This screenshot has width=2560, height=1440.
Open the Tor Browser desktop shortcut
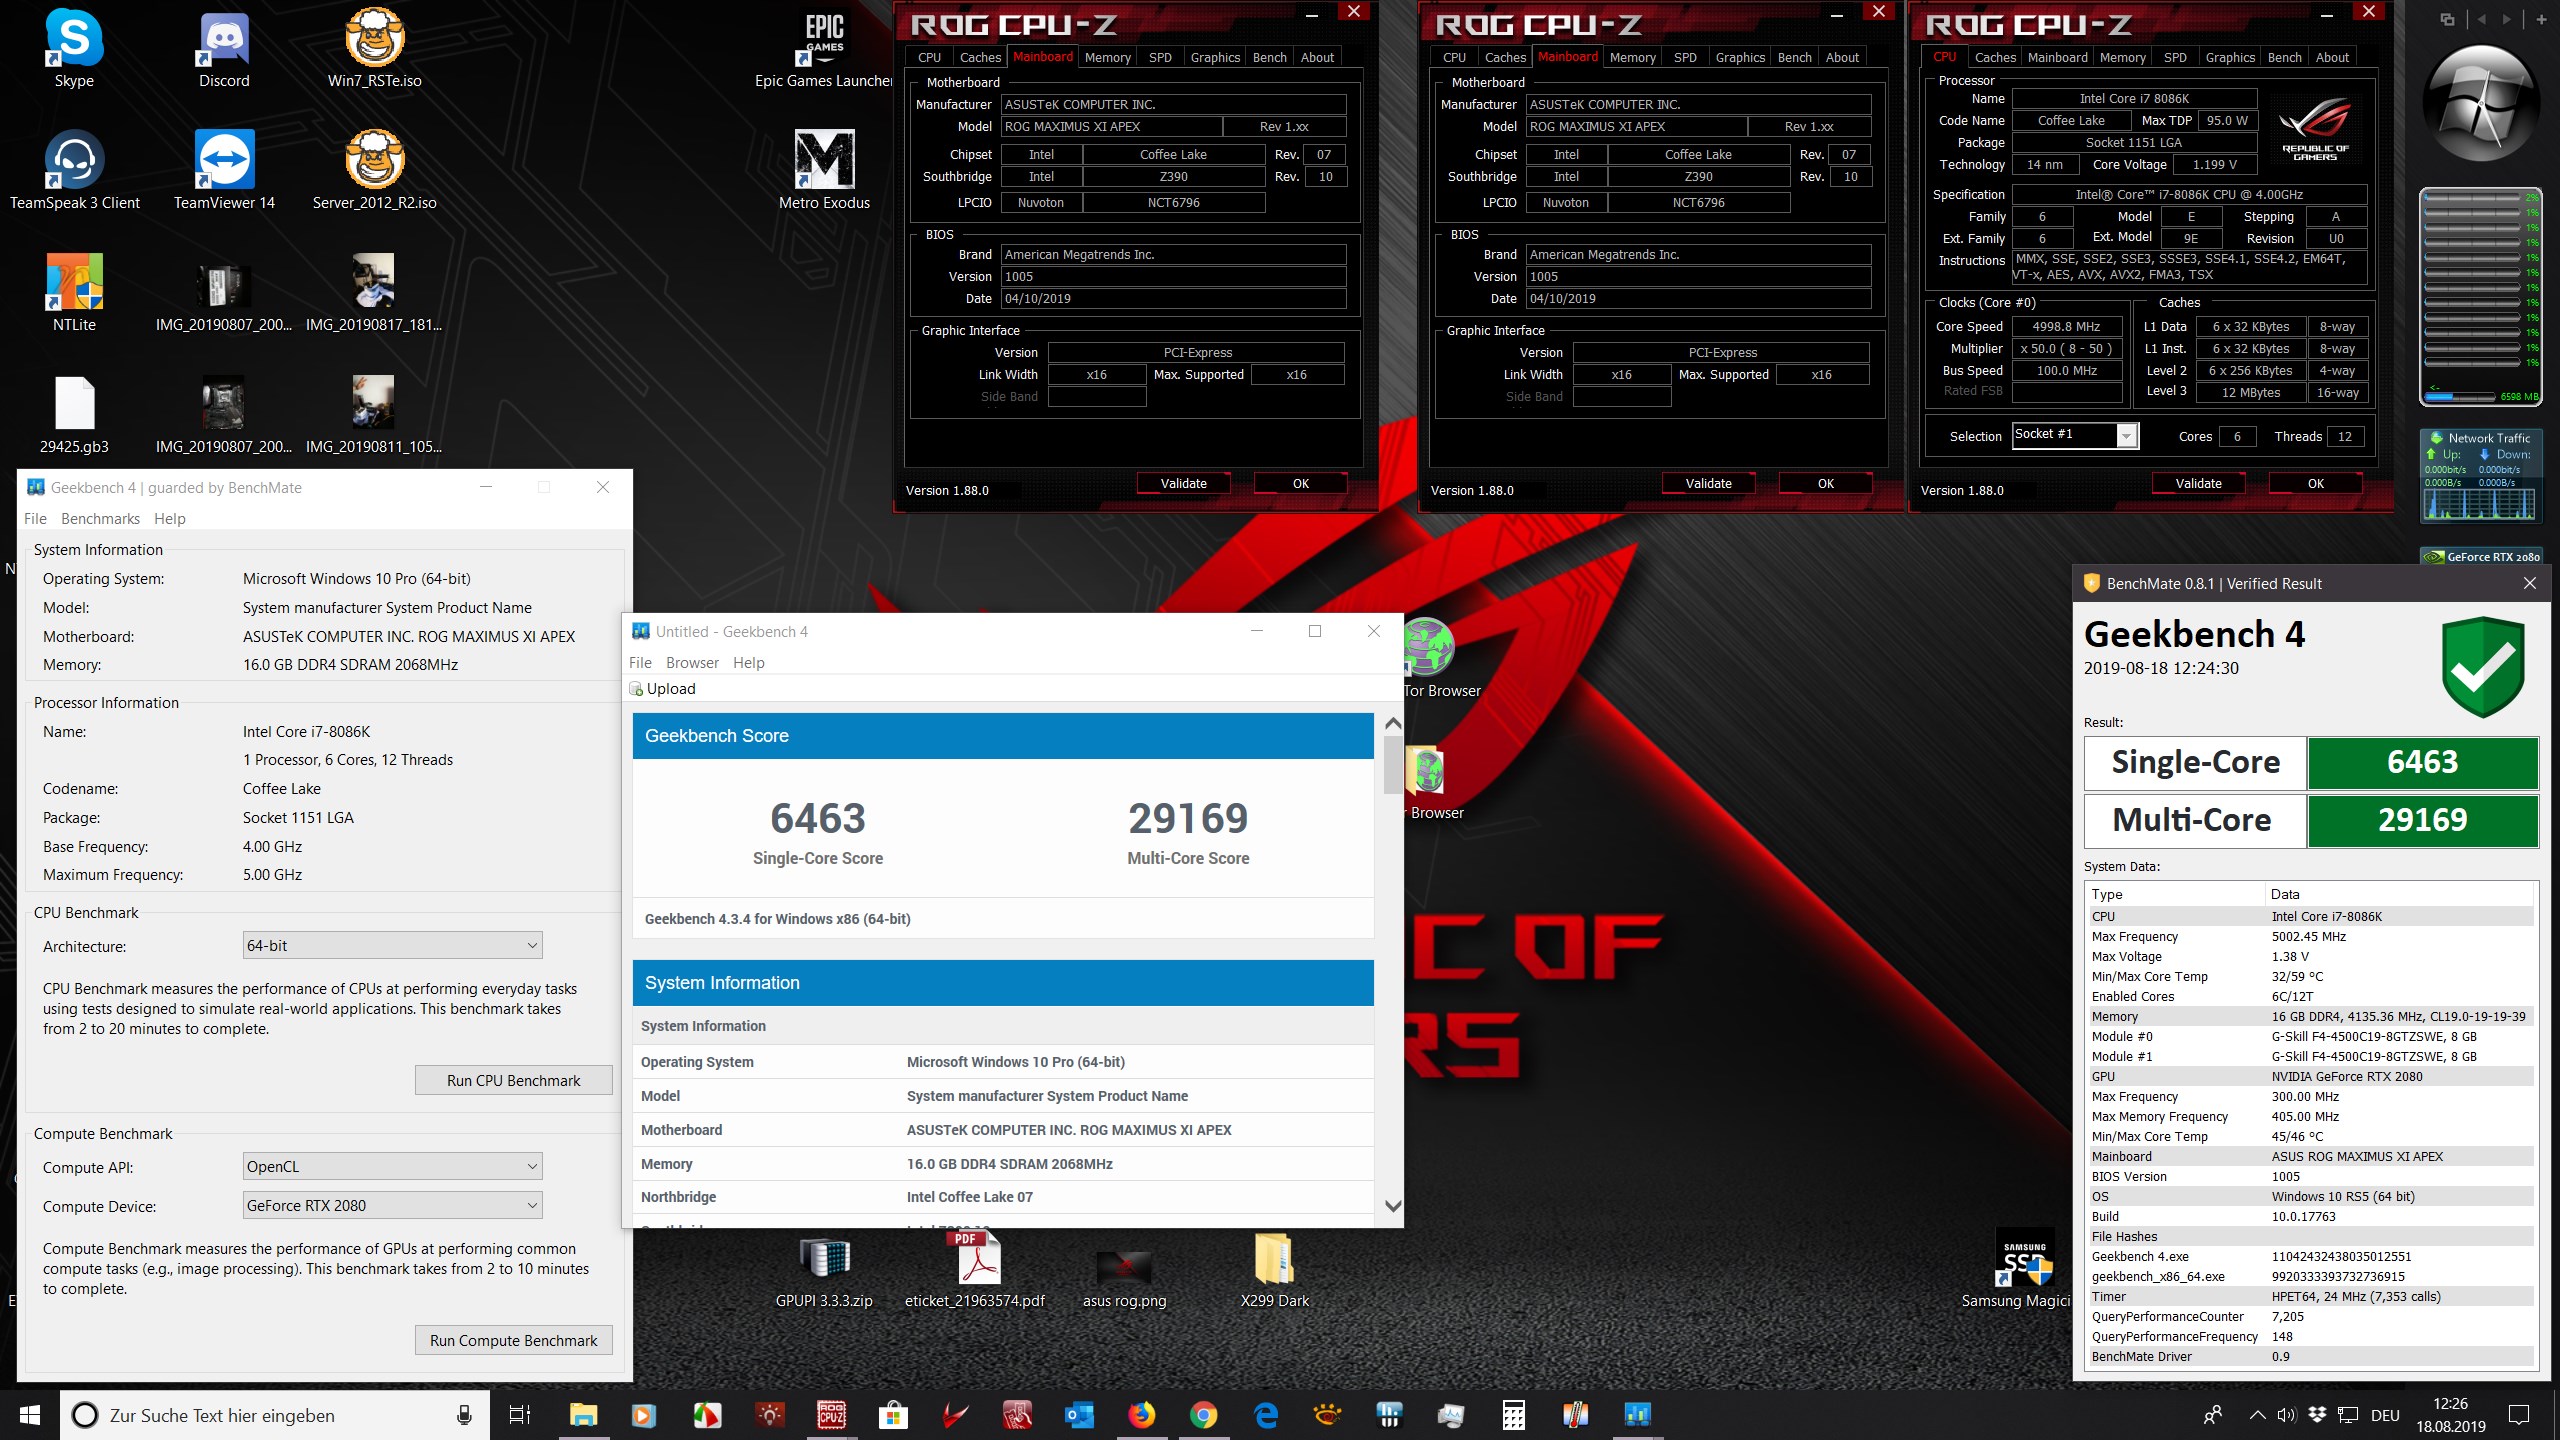[x=1440, y=658]
